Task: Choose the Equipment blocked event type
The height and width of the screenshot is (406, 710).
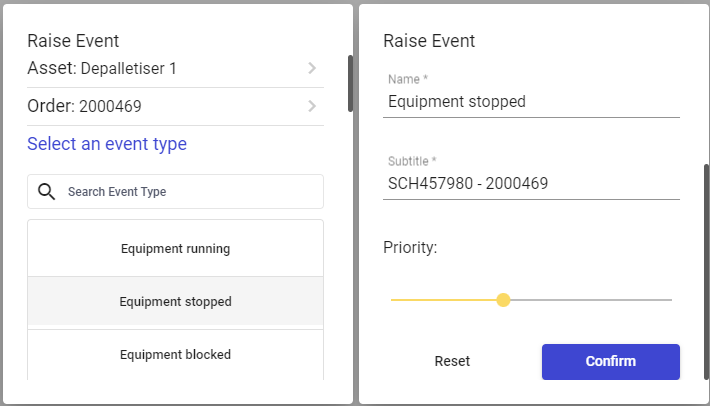Action: point(175,354)
